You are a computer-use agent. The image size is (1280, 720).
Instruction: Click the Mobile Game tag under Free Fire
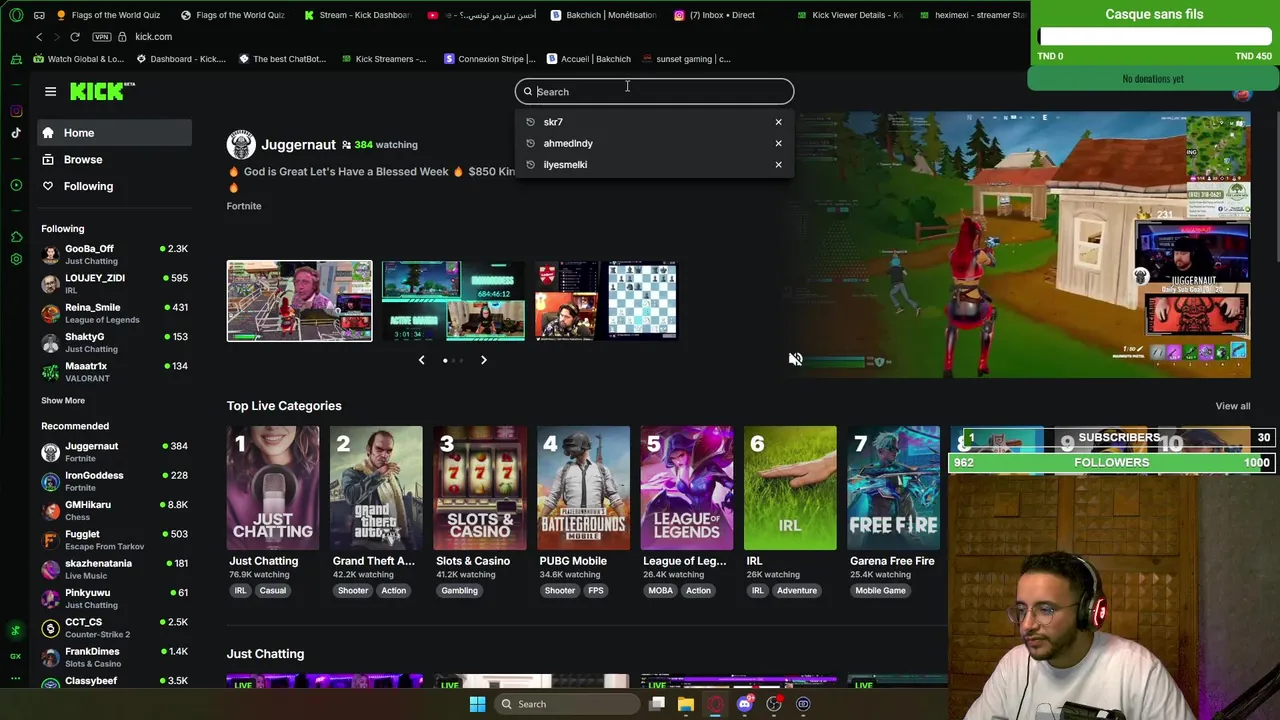(x=880, y=591)
